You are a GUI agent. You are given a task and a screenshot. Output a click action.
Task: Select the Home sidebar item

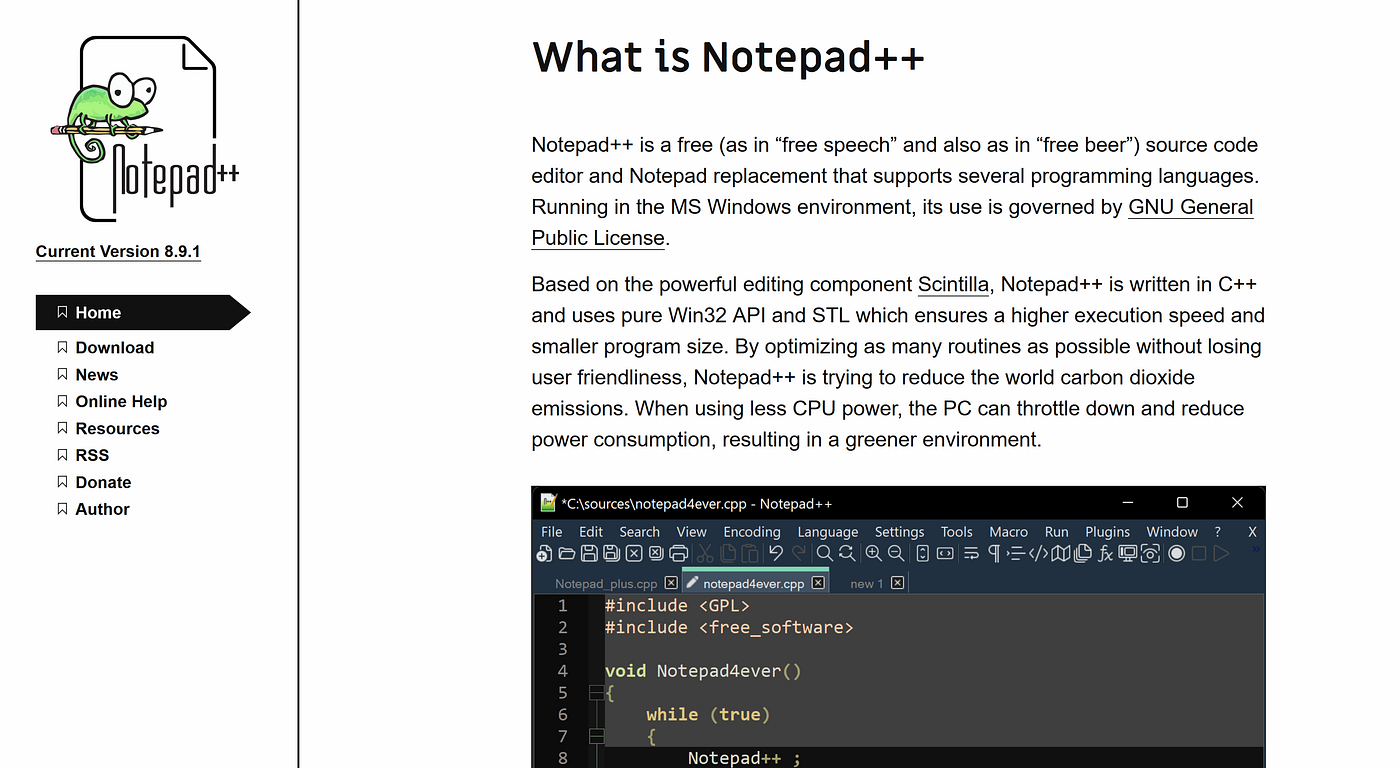(x=142, y=313)
